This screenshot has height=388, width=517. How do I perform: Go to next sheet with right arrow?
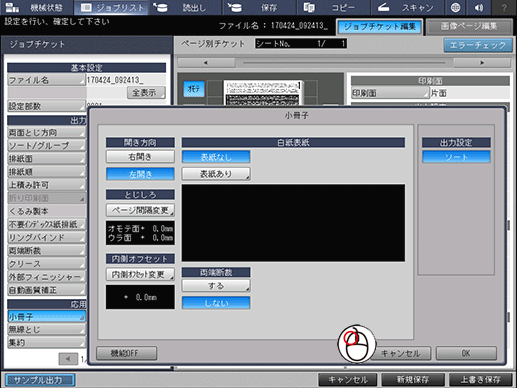coord(482,63)
